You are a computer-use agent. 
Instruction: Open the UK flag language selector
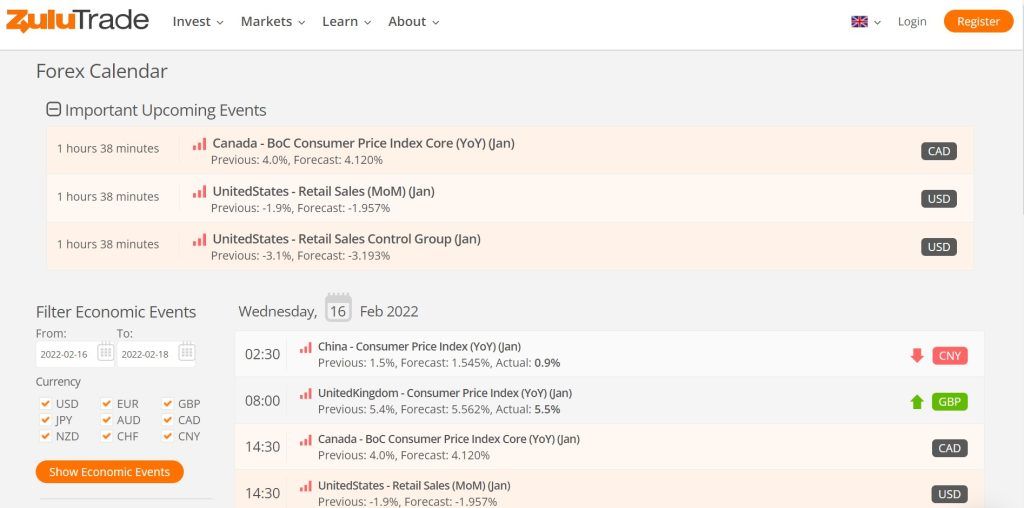866,22
